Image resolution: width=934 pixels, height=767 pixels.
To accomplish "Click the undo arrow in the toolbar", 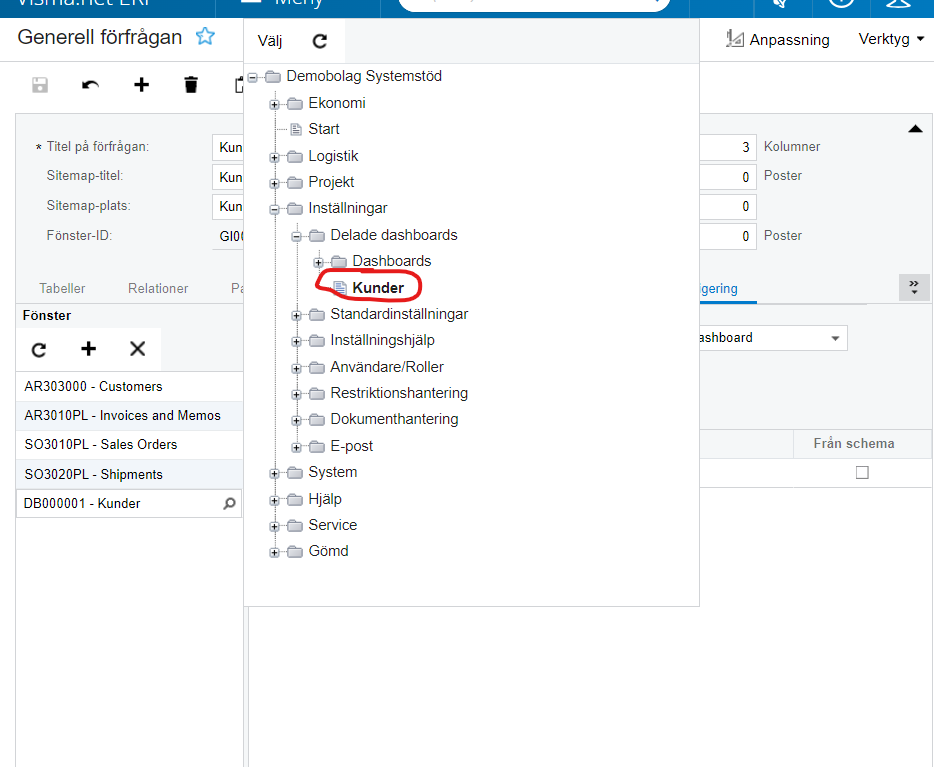I will point(91,85).
